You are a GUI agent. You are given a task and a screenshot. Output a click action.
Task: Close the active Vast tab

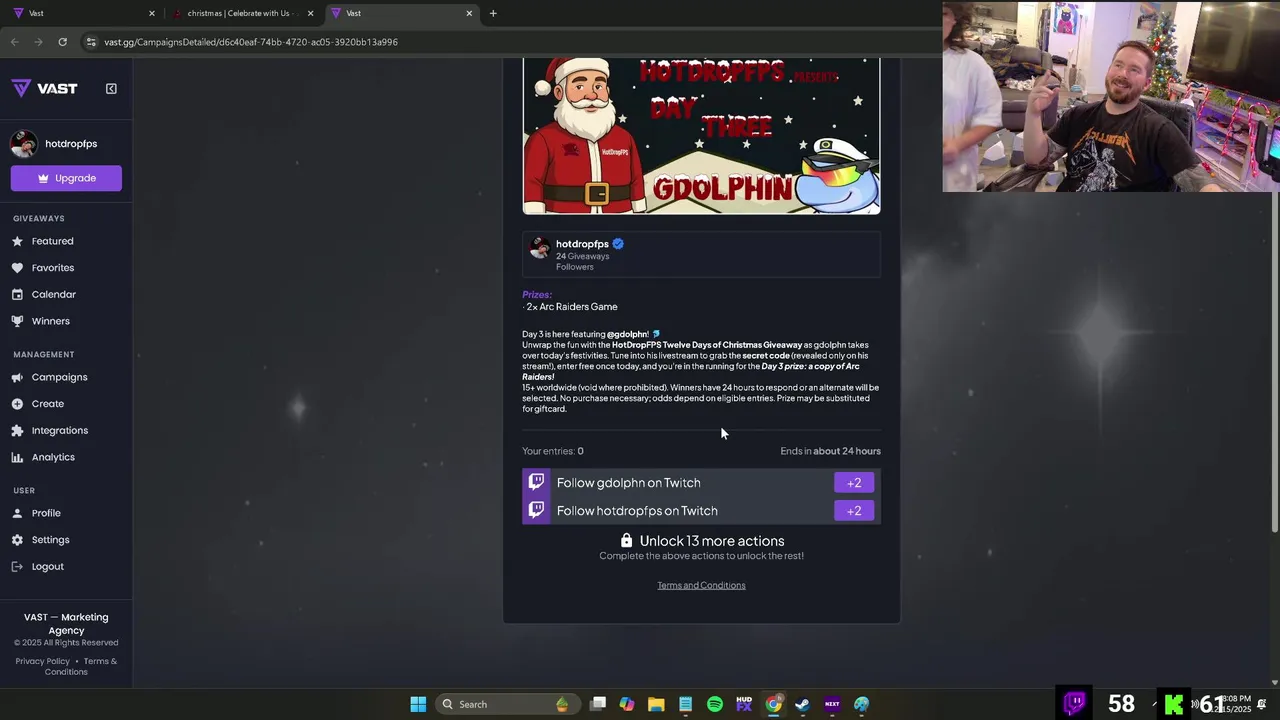[x=469, y=13]
